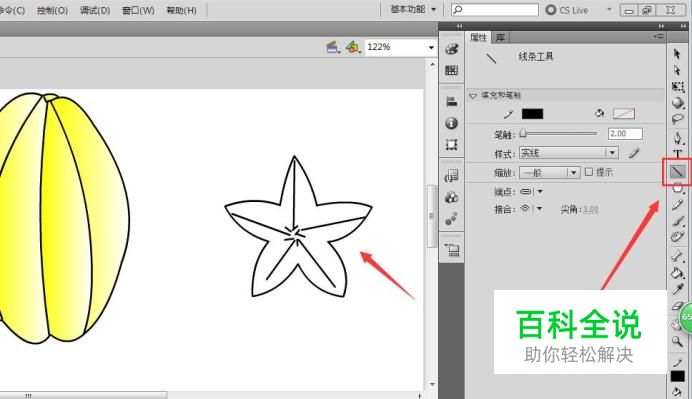Open the 控制(O) menu
The height and width of the screenshot is (399, 692).
pos(52,10)
